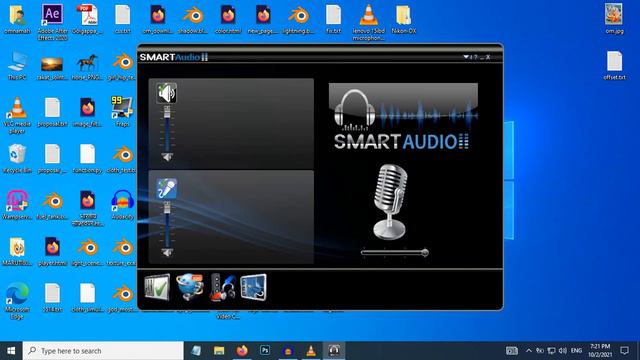Select the function.py file
The width and height of the screenshot is (640, 360).
click(87, 158)
